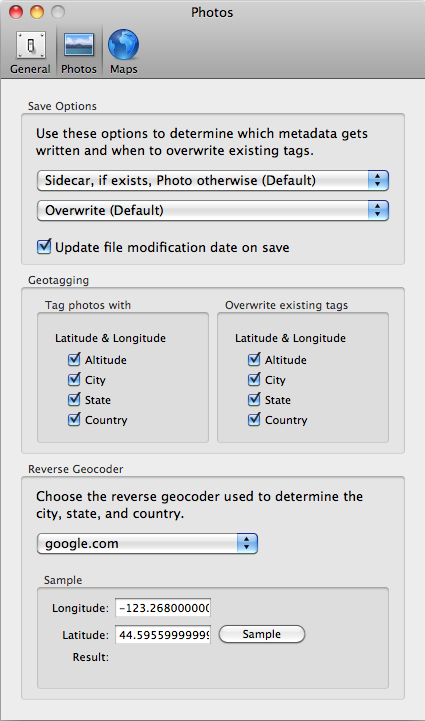Uncheck Altitude under Overwrite existing tags
425x721 pixels.
coord(254,360)
